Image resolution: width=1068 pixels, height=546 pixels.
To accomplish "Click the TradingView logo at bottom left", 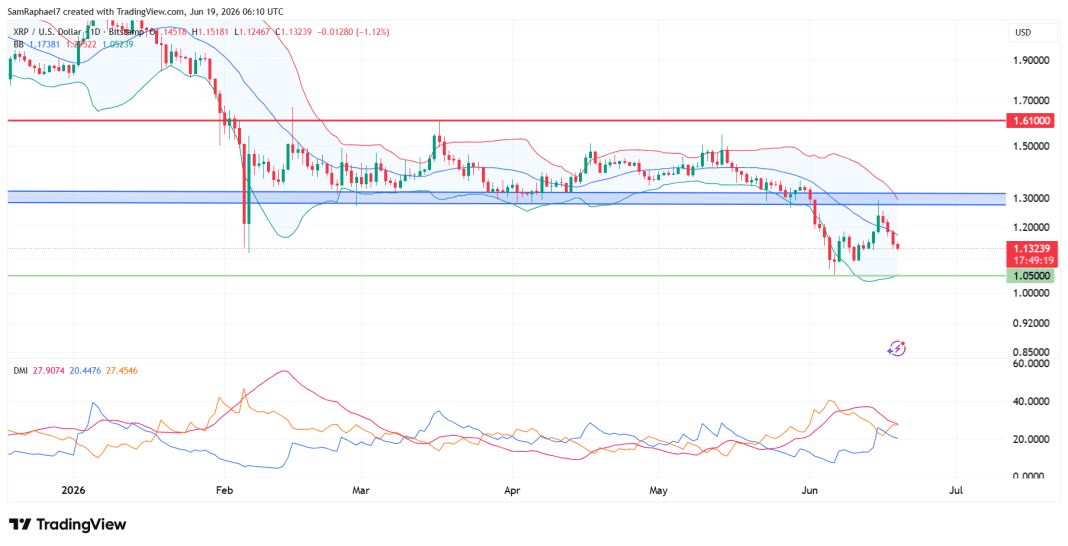I will pyautogui.click(x=68, y=524).
